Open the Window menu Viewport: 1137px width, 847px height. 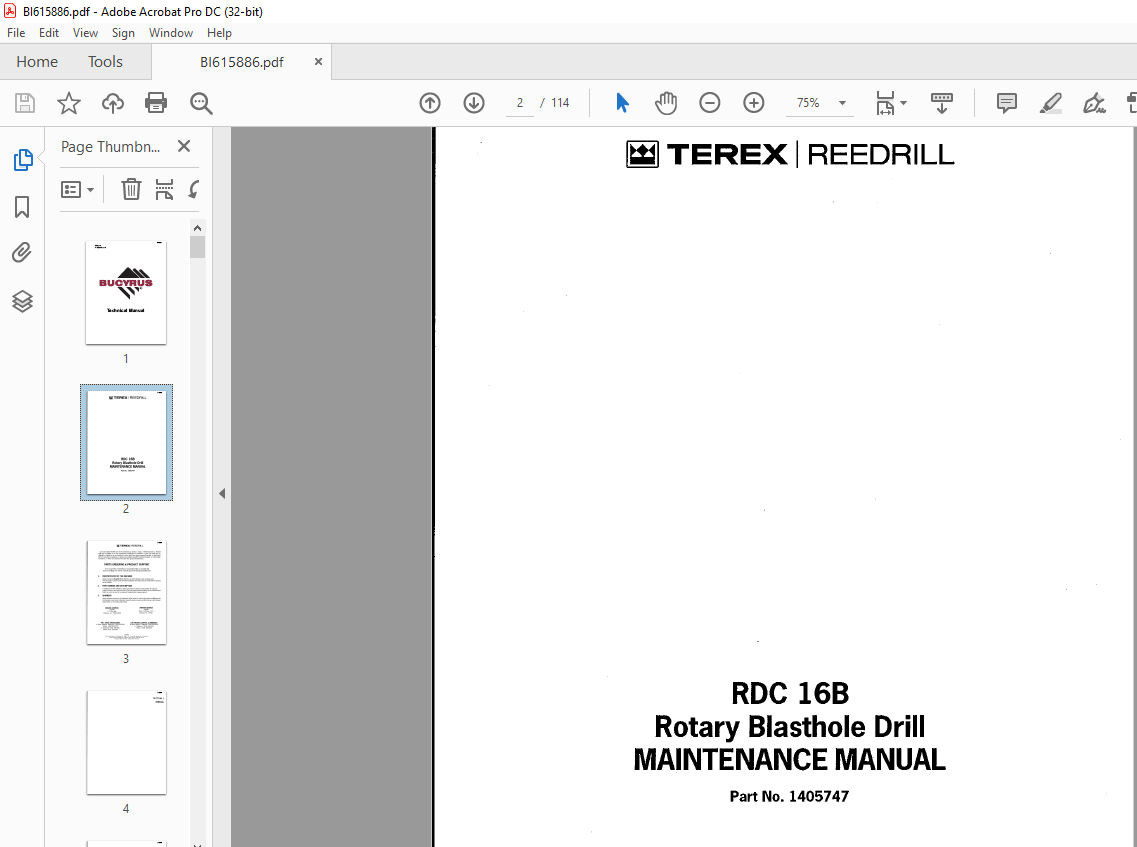[x=170, y=33]
